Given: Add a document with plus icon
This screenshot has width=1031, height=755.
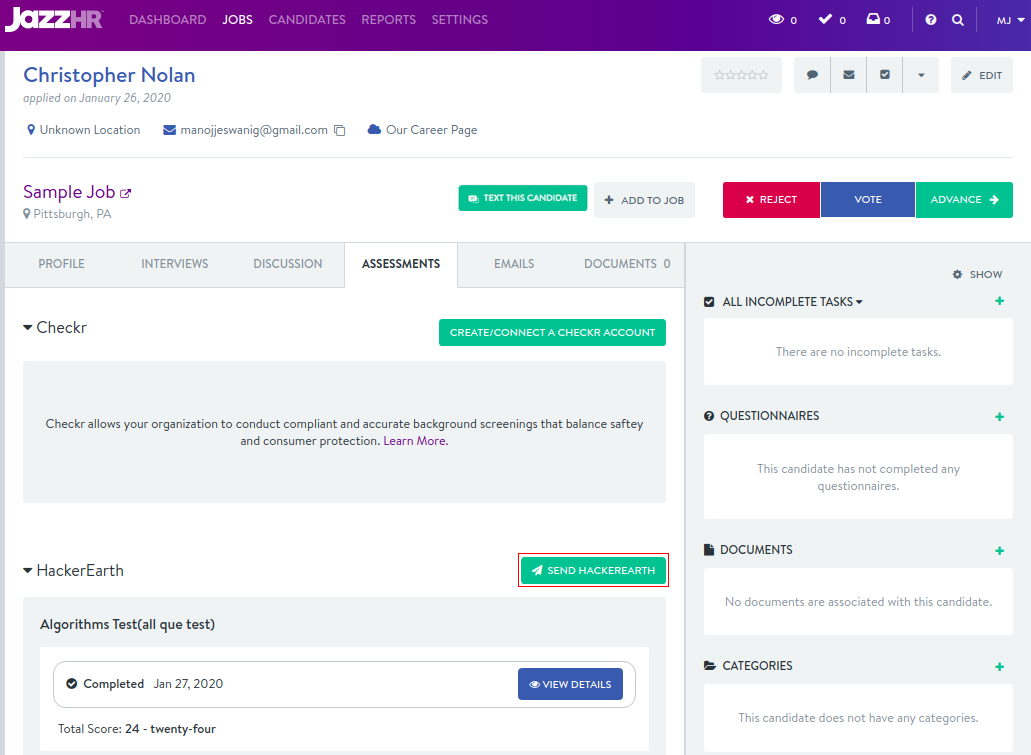Looking at the screenshot, I should pos(999,551).
